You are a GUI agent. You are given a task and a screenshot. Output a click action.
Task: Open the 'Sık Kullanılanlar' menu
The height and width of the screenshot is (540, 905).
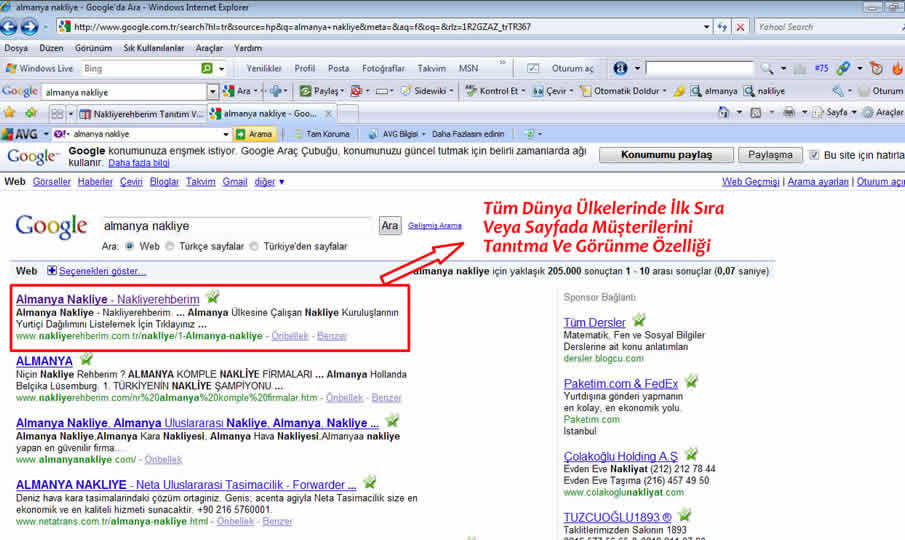coord(154,47)
